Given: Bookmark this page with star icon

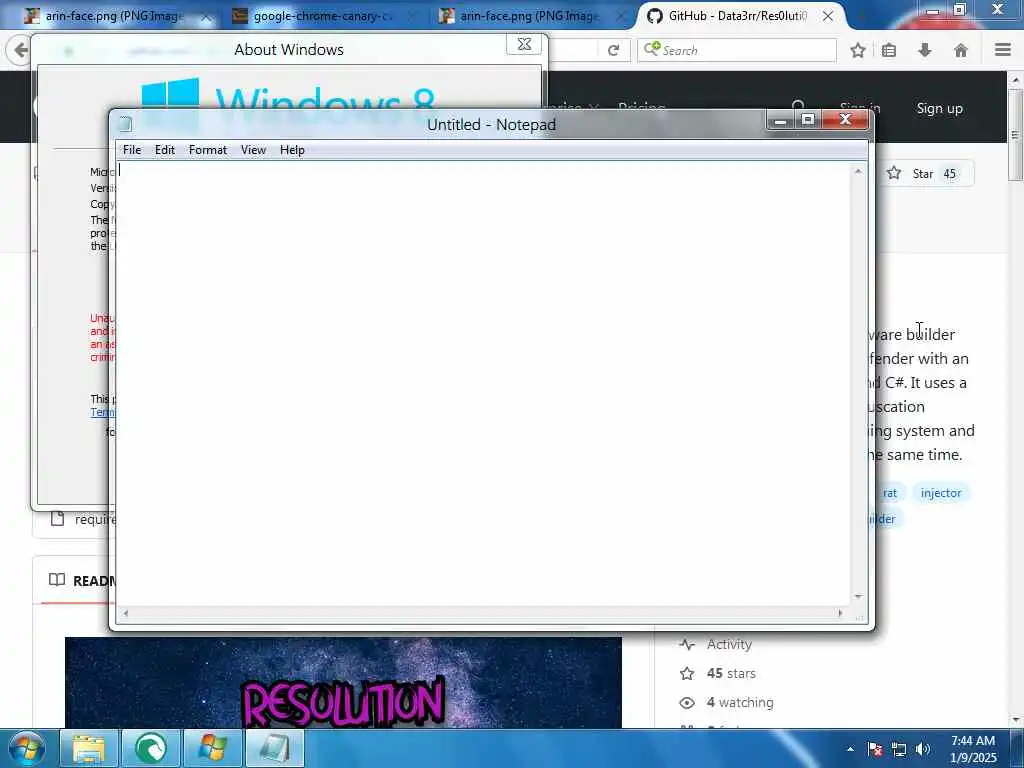Looking at the screenshot, I should point(858,50).
